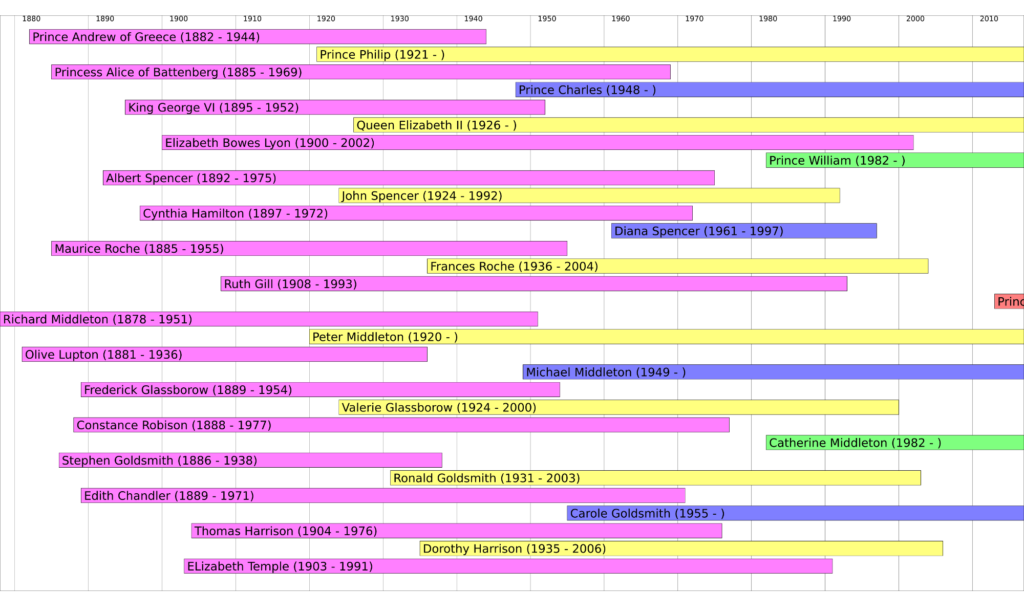Click the 1950 year label

click(547, 19)
